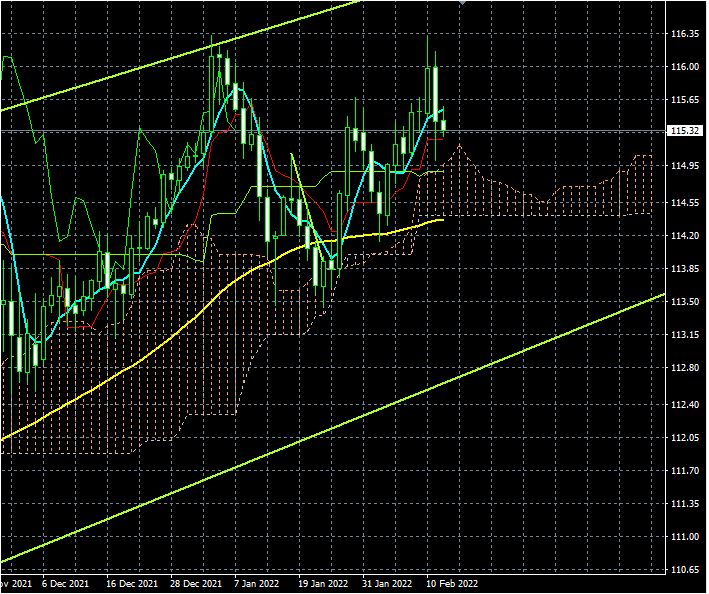709x594 pixels.
Task: Click the 114.55 price axis label
Action: pos(685,203)
